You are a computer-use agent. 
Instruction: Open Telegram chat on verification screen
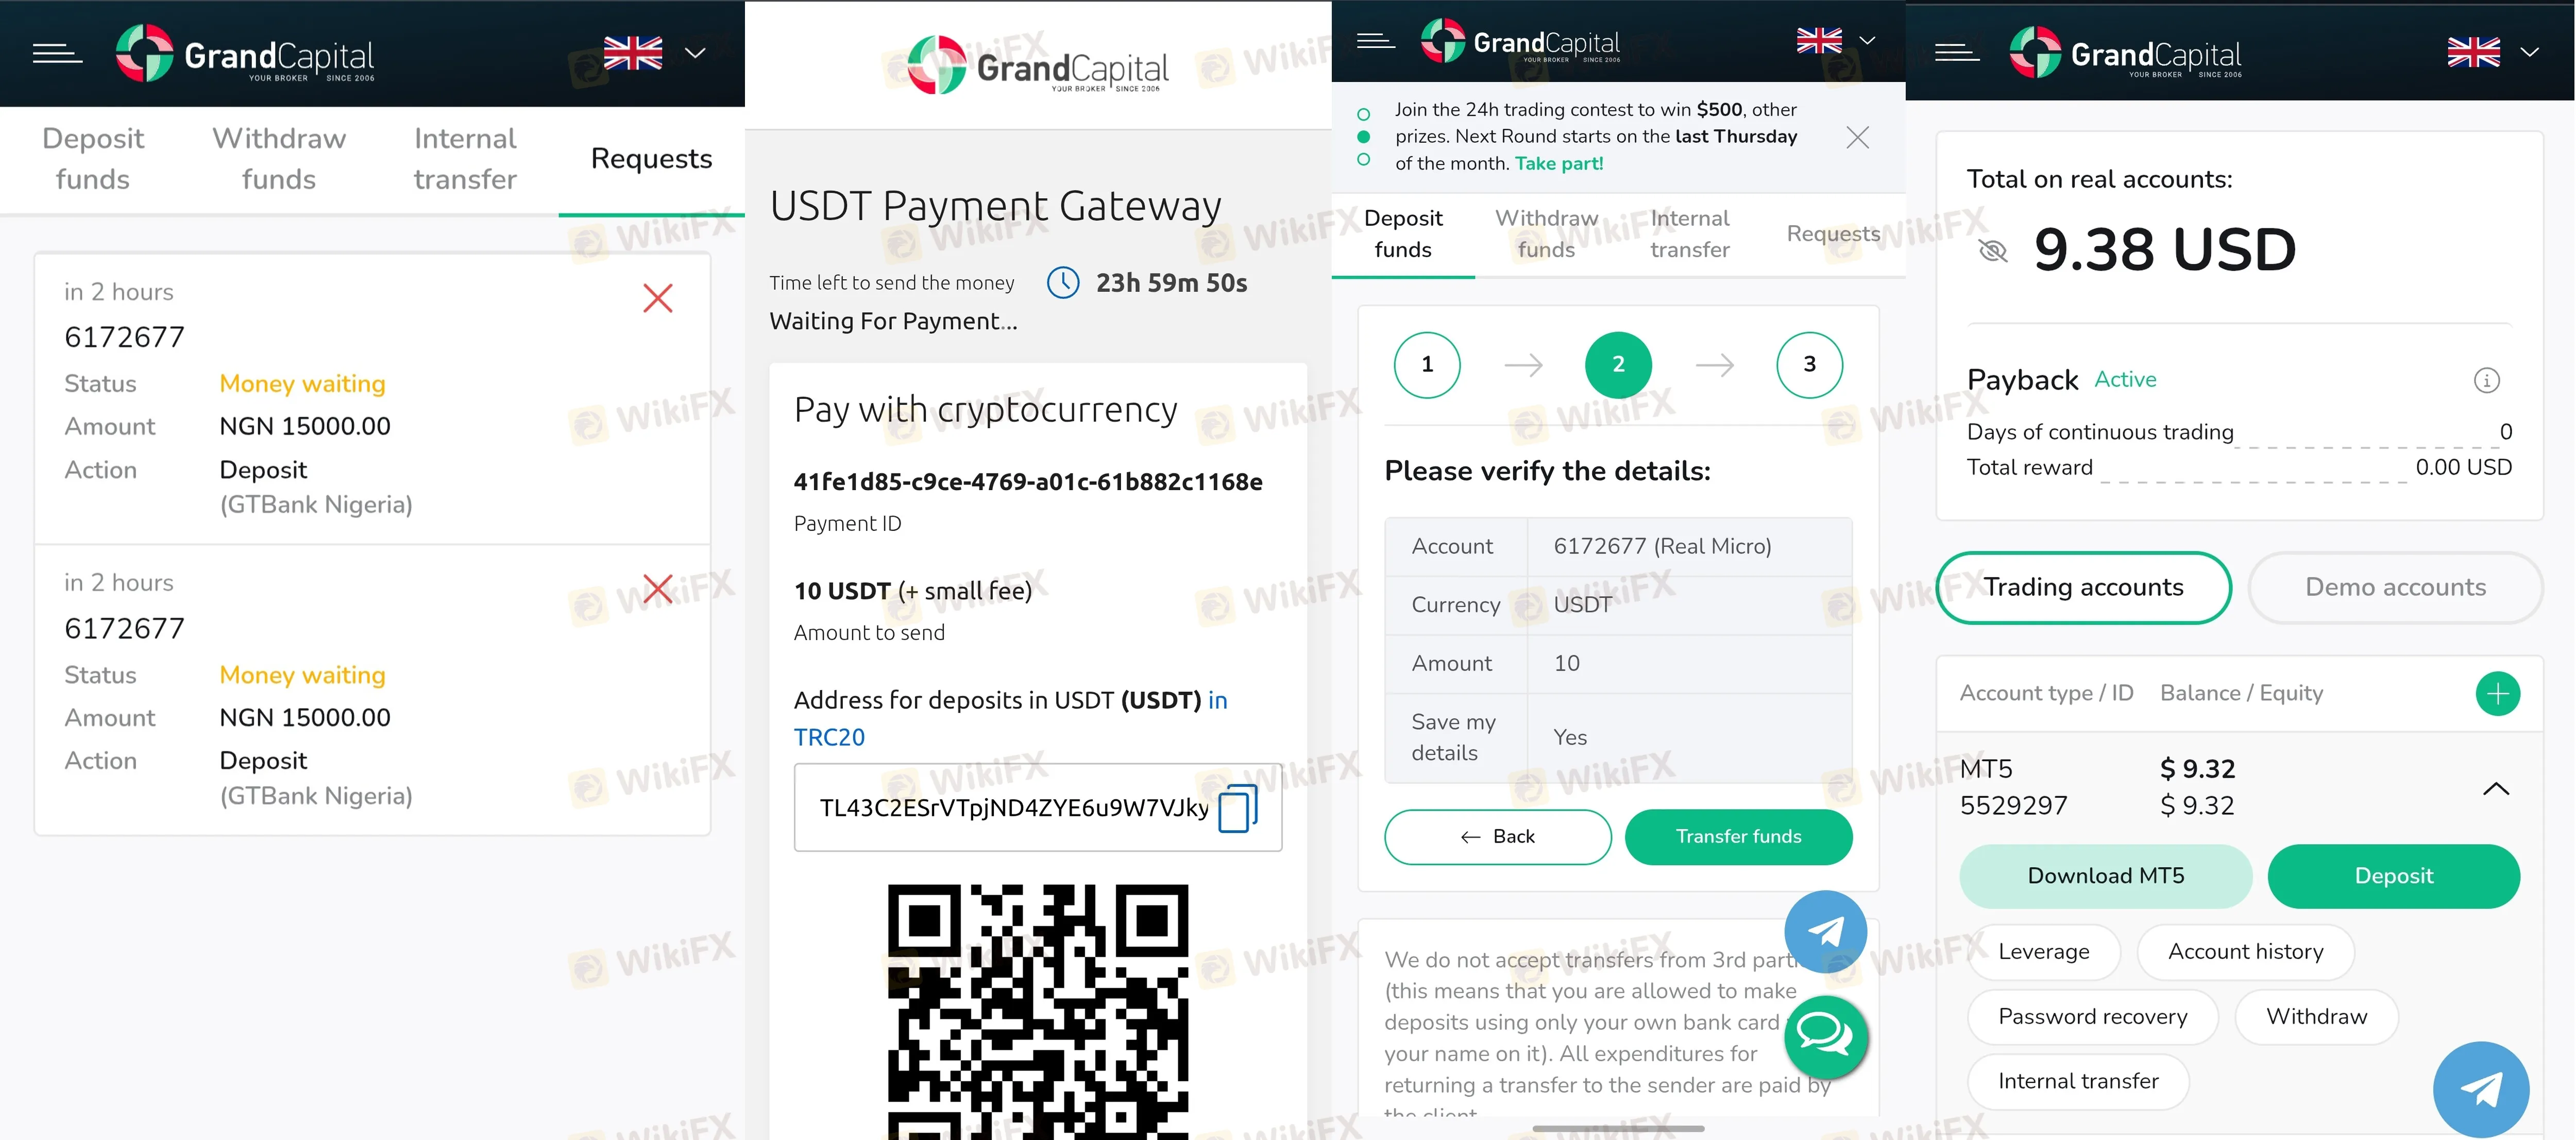tap(1825, 931)
